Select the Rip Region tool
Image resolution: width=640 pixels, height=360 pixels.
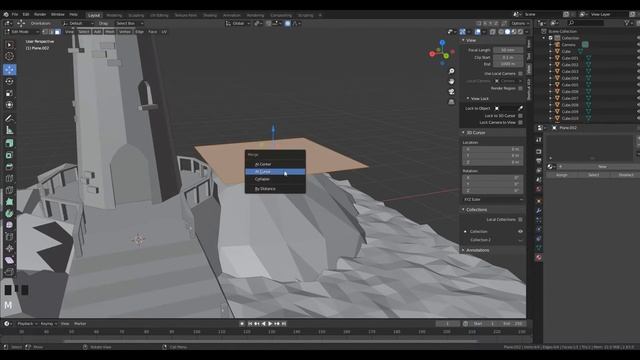(x=9, y=272)
